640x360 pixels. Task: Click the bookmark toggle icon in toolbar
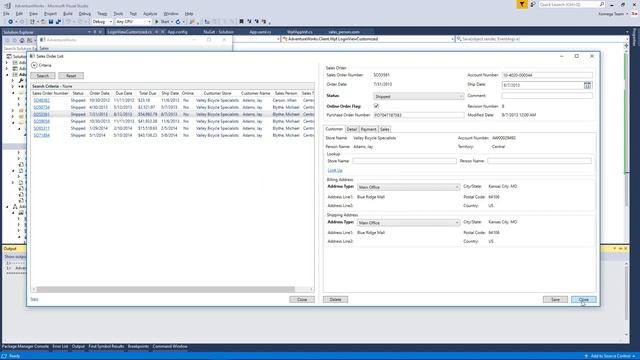[241, 22]
